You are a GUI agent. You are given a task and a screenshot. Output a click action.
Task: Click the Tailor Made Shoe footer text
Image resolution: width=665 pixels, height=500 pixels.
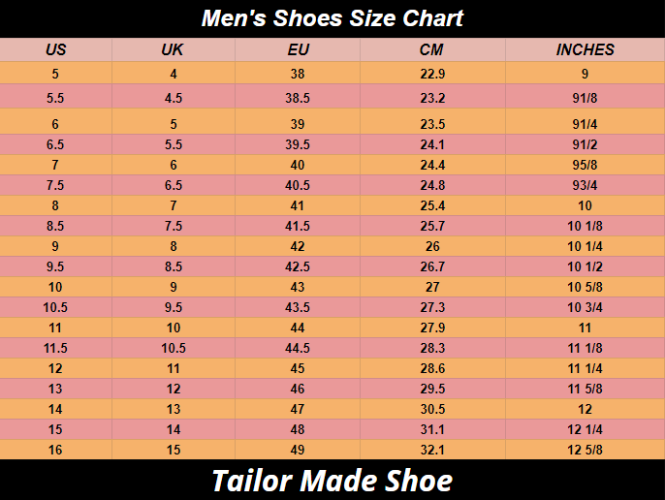click(332, 480)
